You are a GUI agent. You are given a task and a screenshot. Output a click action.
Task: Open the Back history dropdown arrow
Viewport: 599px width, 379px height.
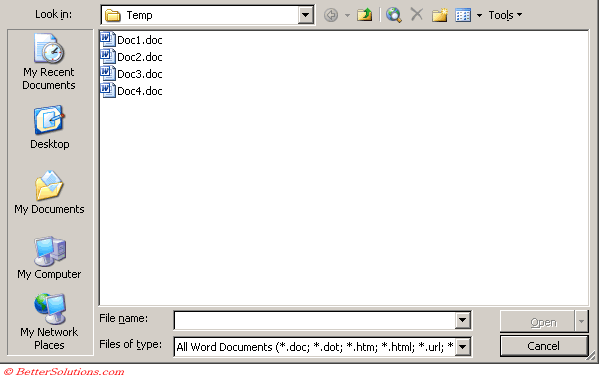tap(347, 15)
